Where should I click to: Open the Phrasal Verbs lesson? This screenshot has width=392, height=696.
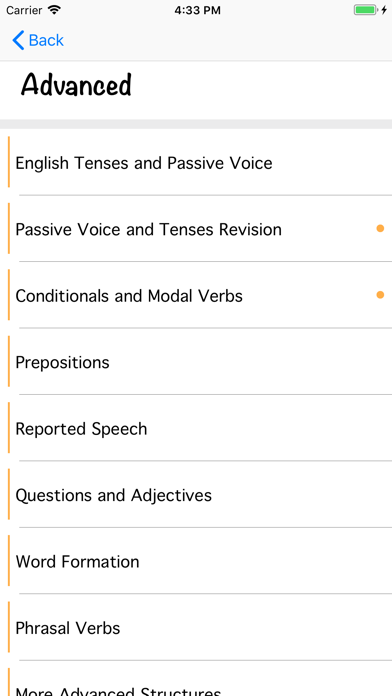point(196,628)
